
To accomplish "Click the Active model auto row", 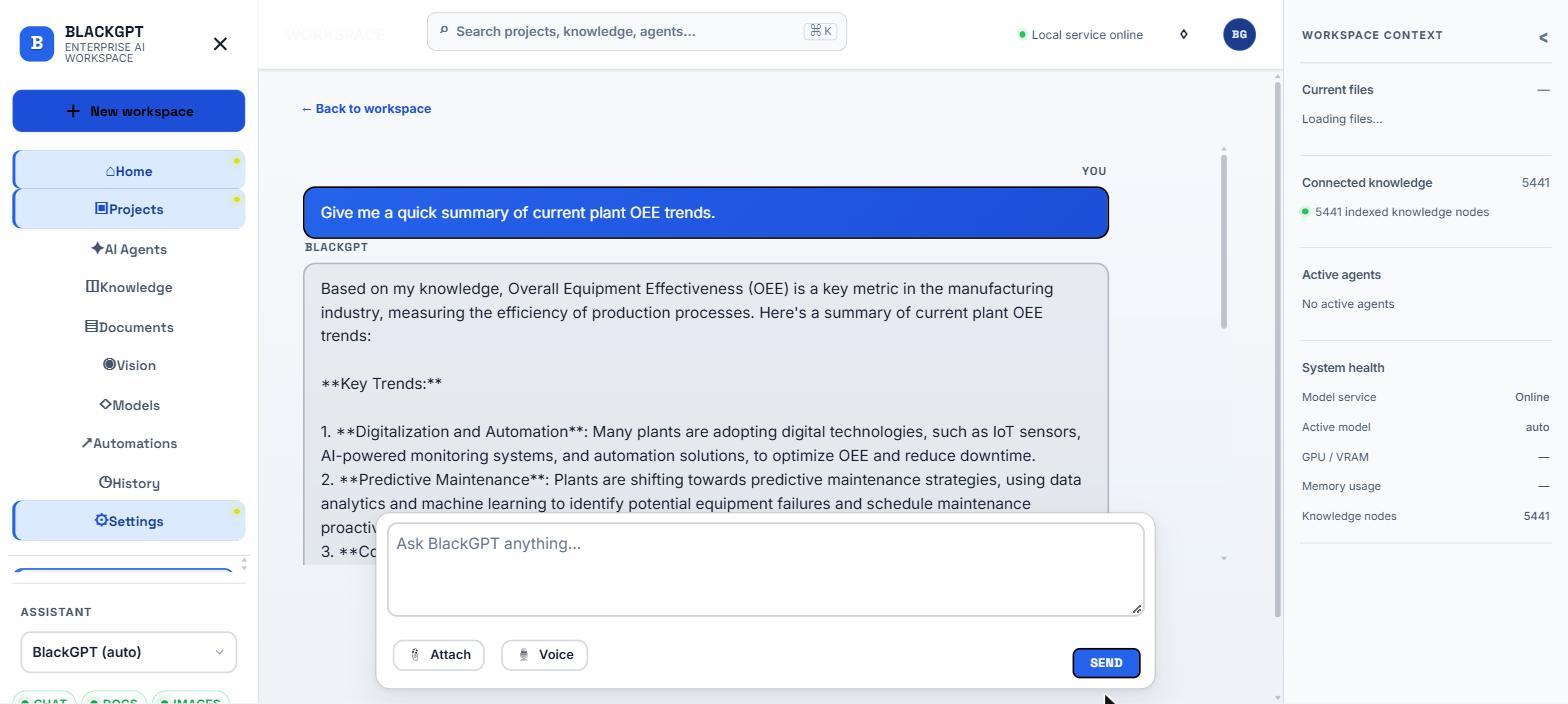I will [1426, 427].
